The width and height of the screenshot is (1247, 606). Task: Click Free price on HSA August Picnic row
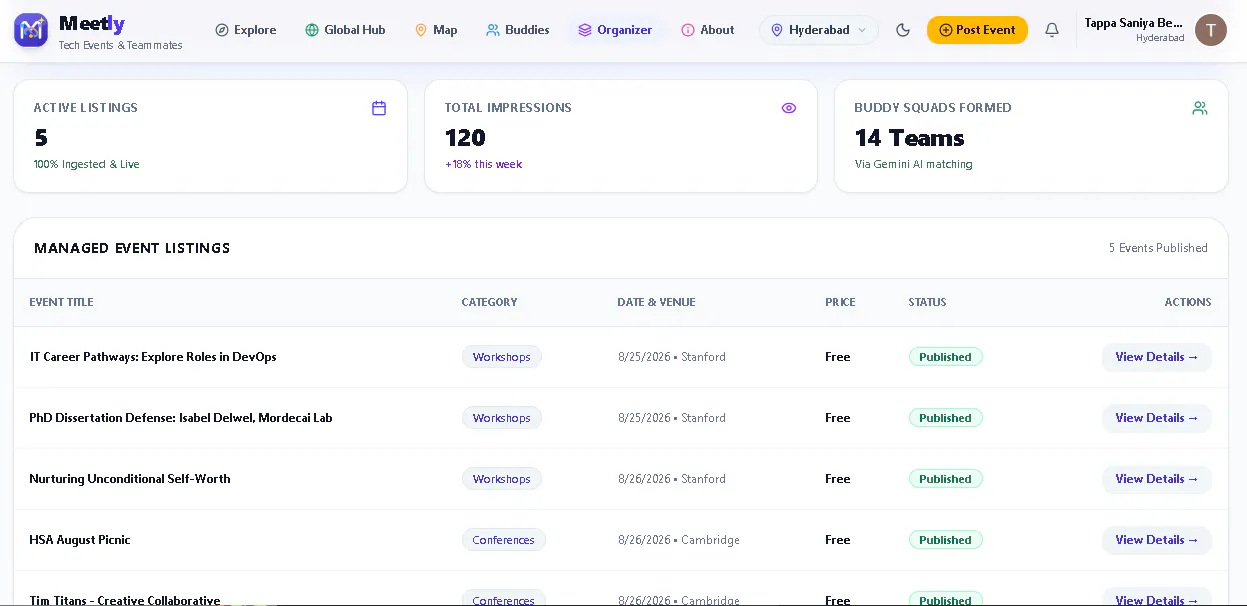[838, 540]
